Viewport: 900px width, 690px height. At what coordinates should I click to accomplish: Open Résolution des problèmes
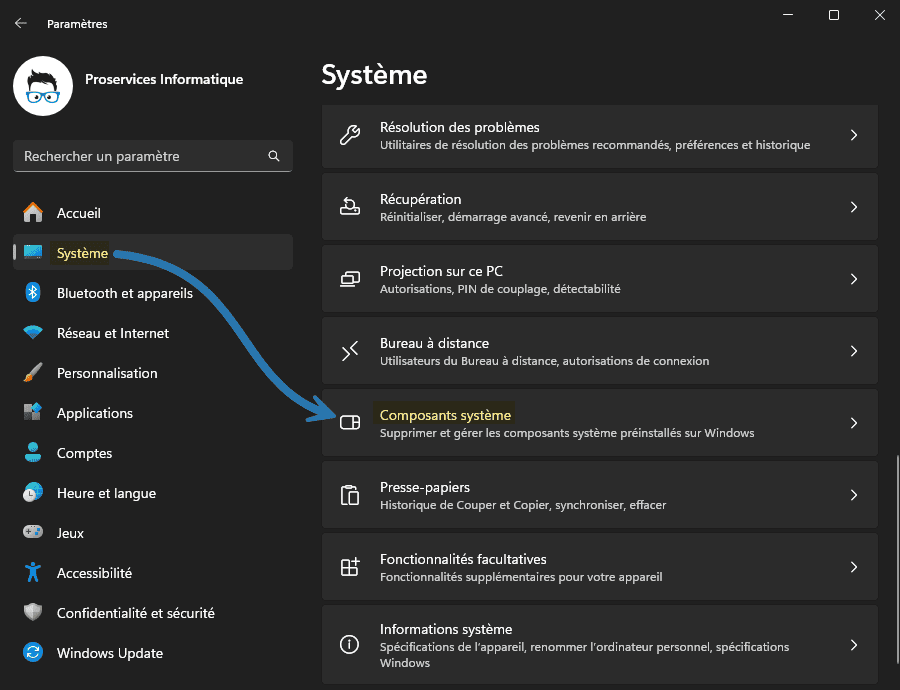coord(600,135)
